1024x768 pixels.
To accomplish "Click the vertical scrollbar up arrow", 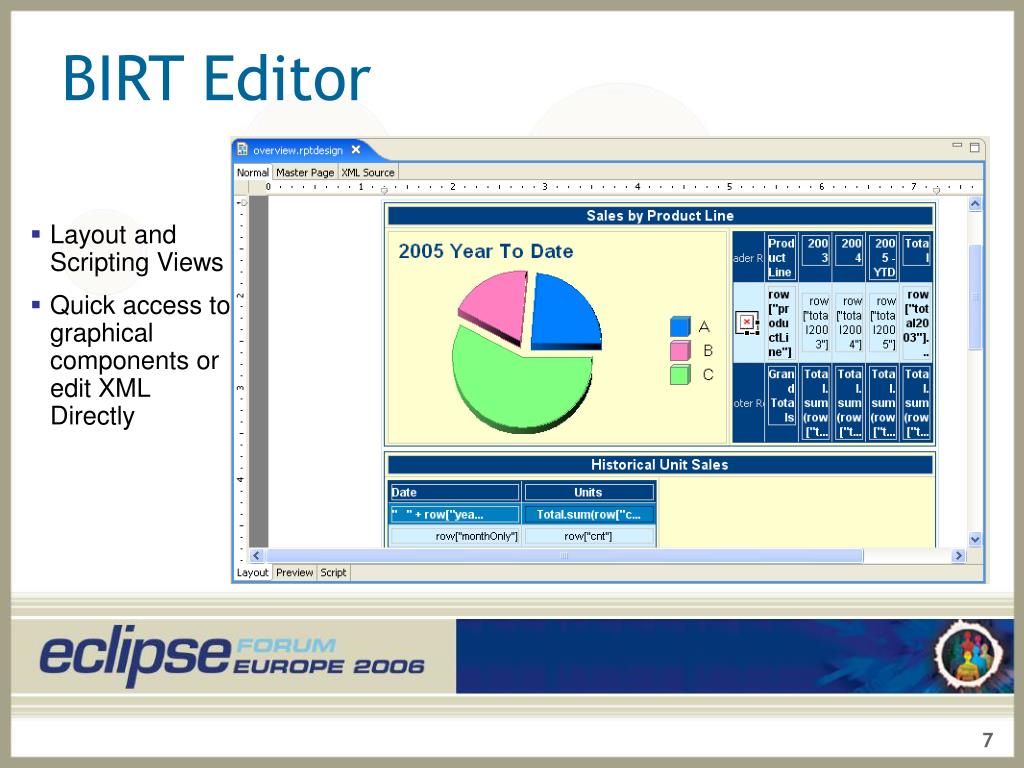I will click(975, 204).
